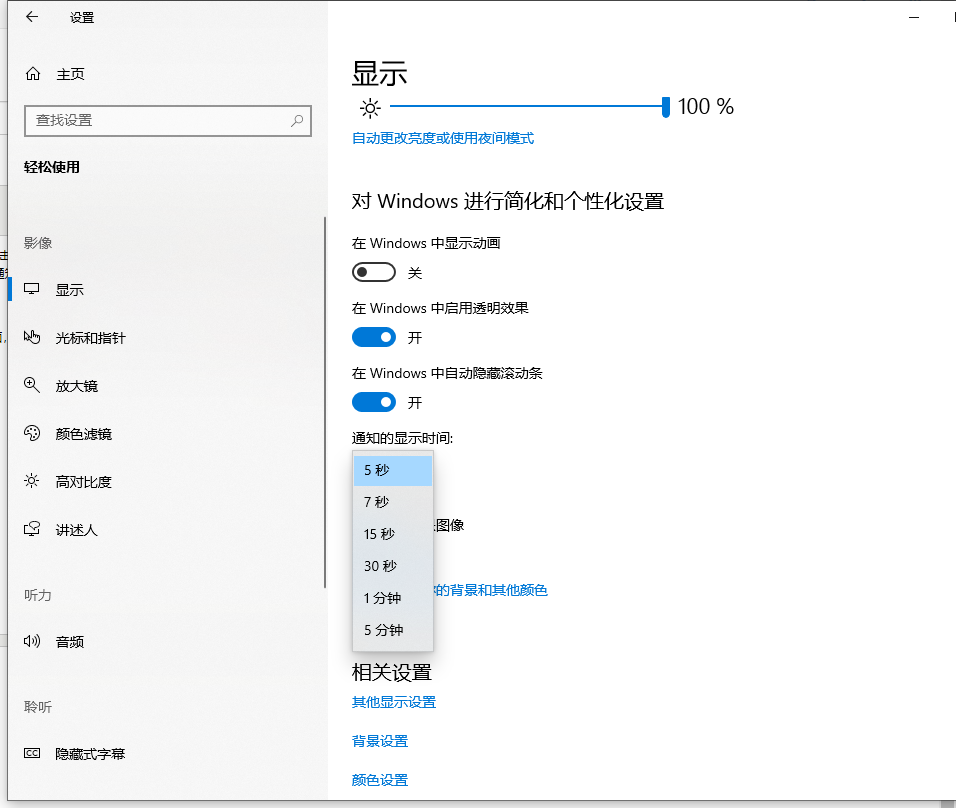Click the cursor icon beside 光标和指针

click(32, 337)
